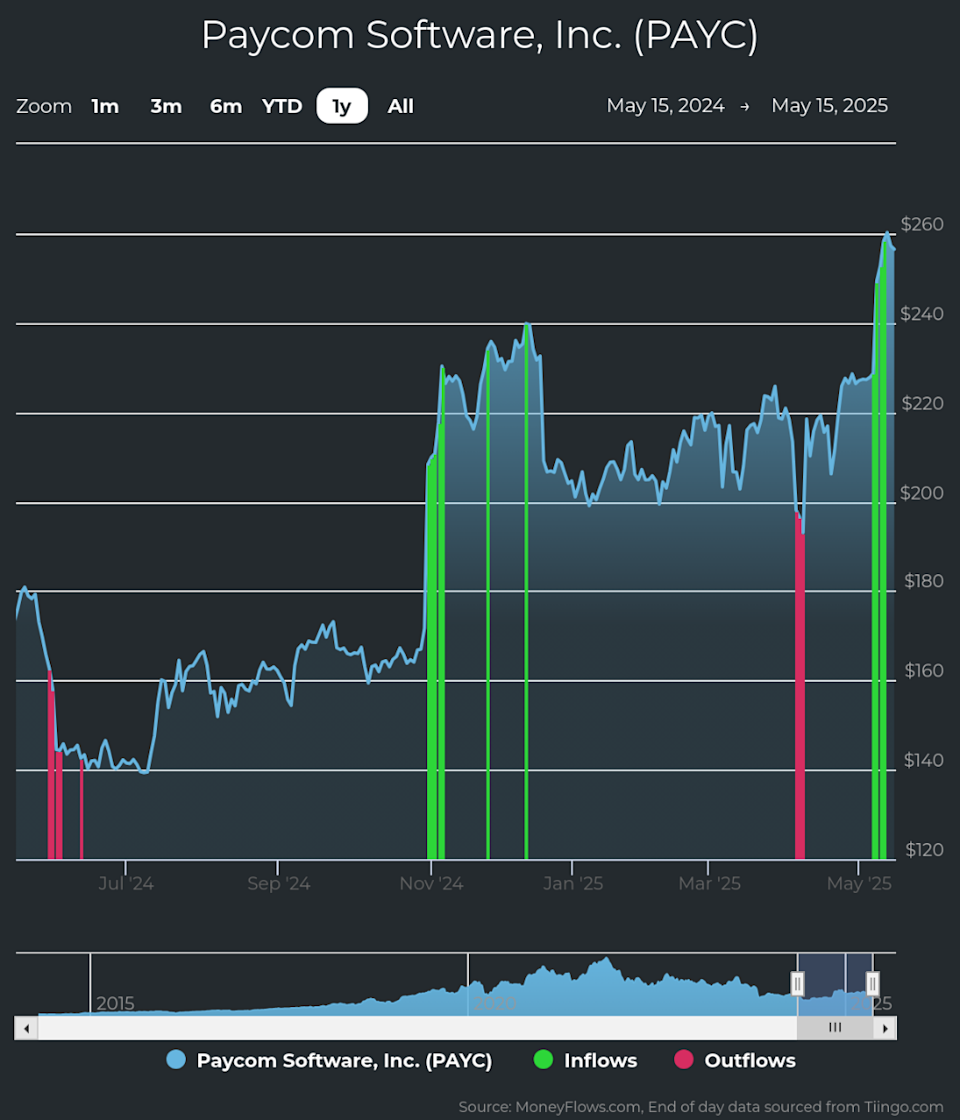The image size is (960, 1120).
Task: Grab the left navigator range handle
Action: pyautogui.click(x=798, y=984)
